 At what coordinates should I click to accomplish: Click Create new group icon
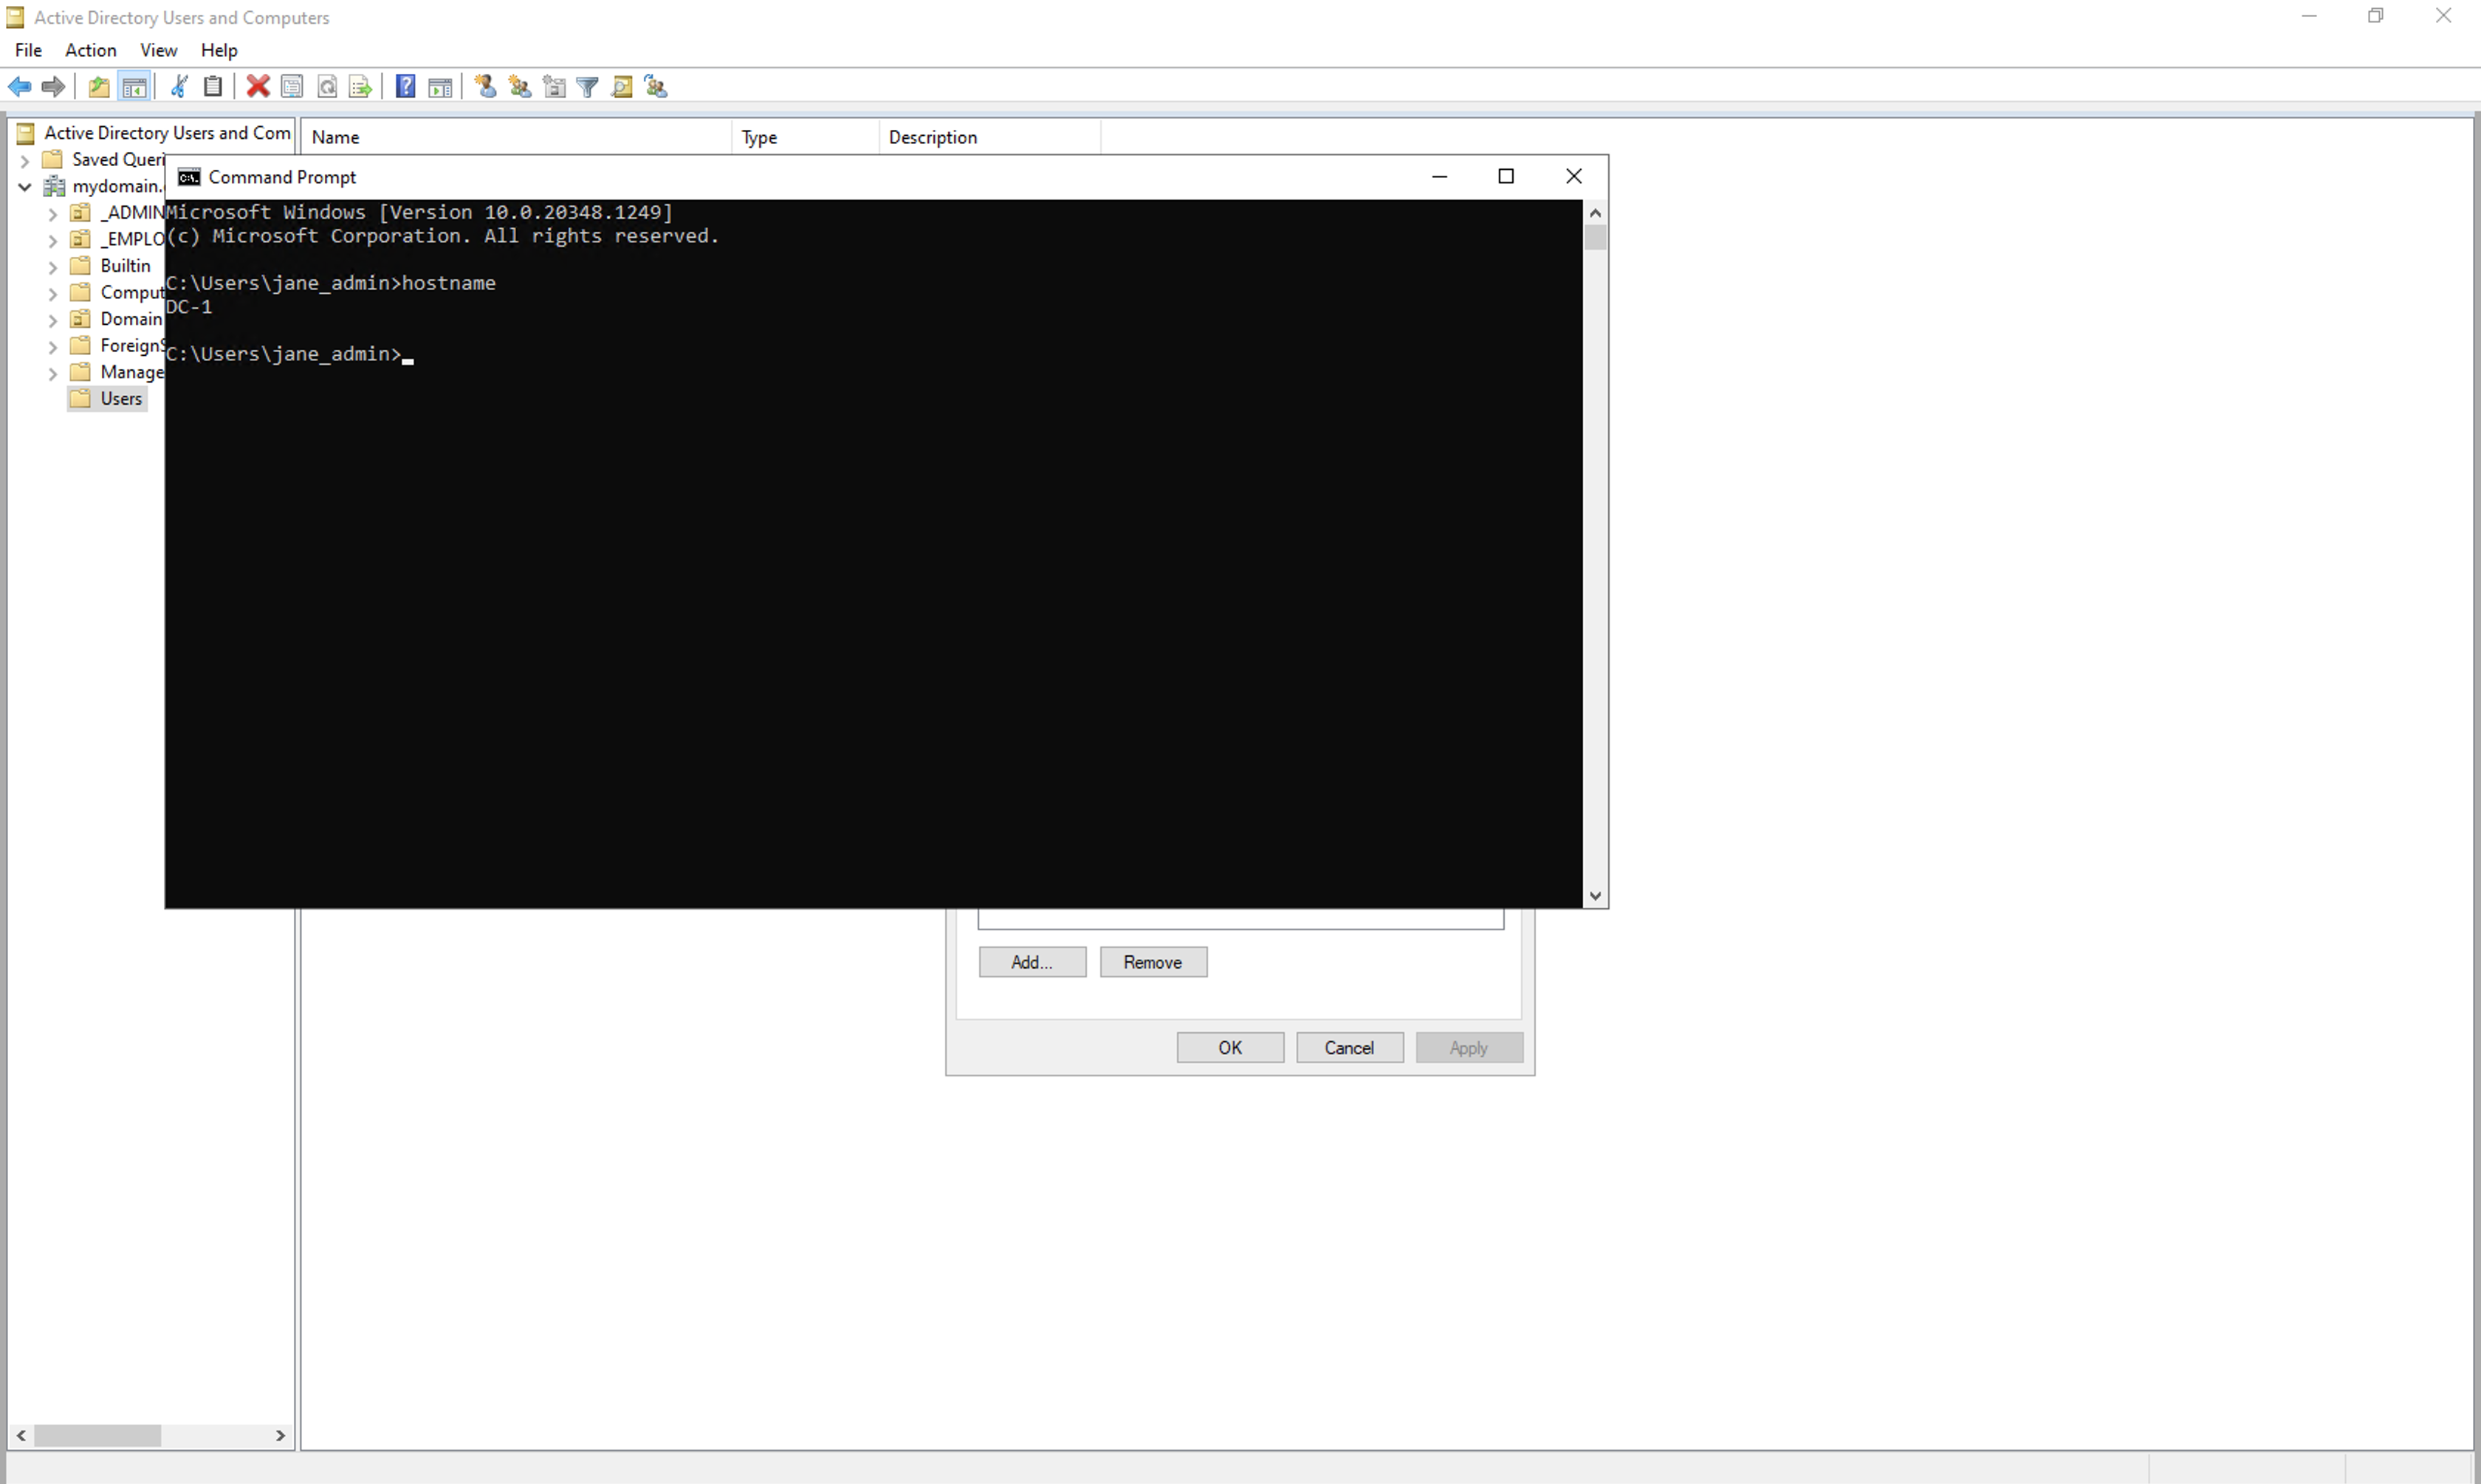(520, 87)
